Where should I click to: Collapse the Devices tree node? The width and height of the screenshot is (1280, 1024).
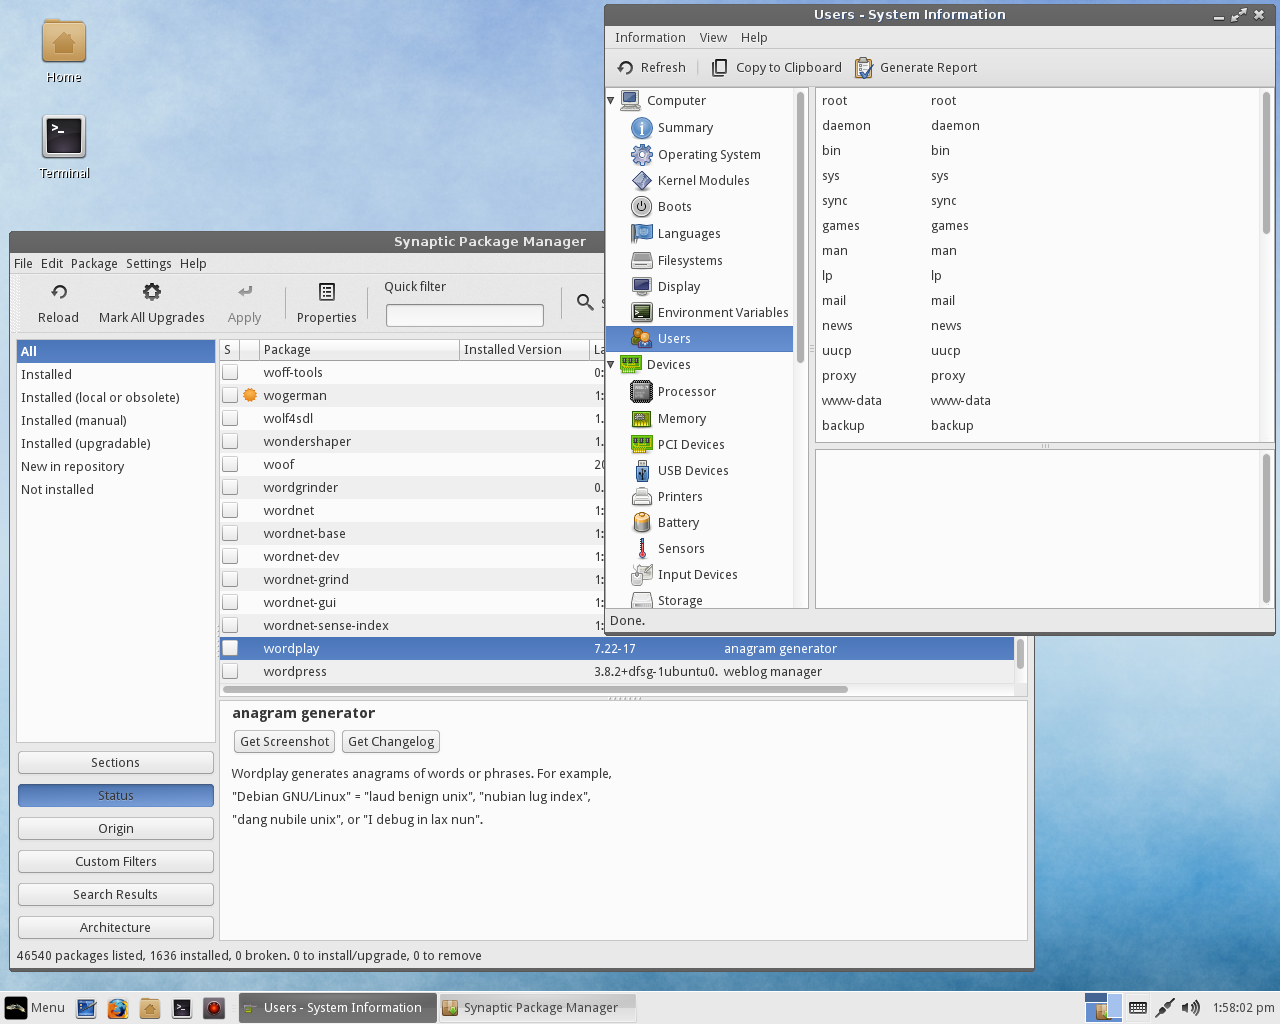click(x=611, y=365)
